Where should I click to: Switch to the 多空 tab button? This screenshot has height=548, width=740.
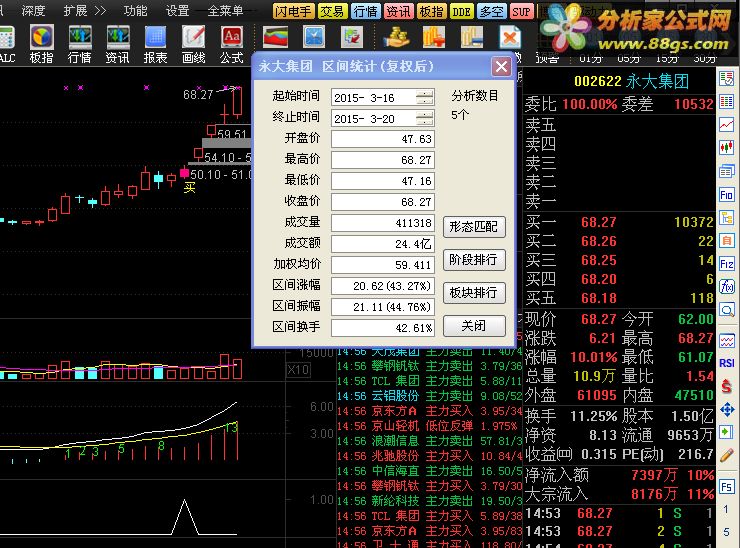491,11
